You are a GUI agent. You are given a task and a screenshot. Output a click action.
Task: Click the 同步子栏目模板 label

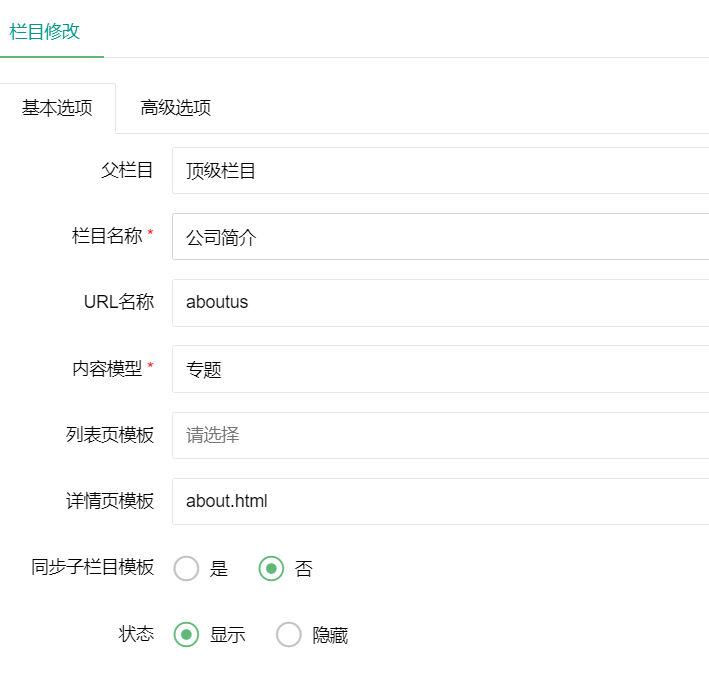coord(93,567)
